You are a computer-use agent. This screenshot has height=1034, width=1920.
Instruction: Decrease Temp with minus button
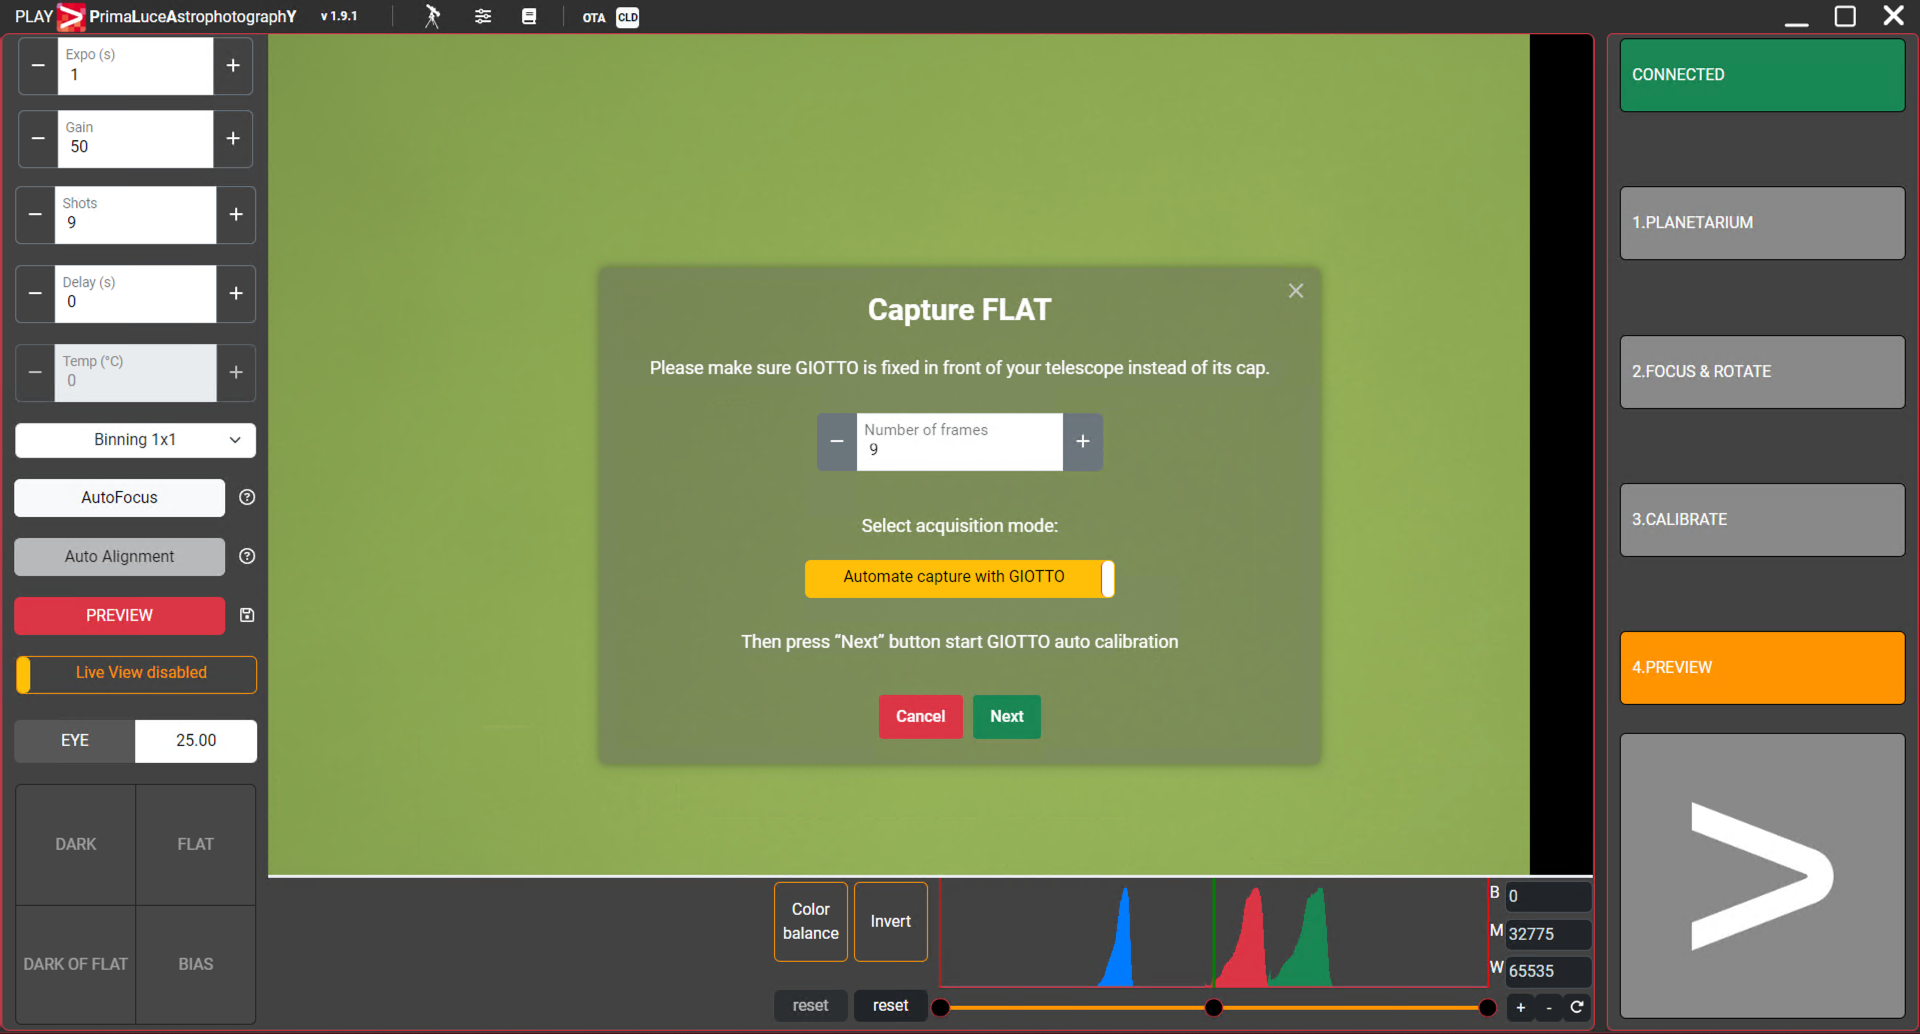(x=35, y=373)
